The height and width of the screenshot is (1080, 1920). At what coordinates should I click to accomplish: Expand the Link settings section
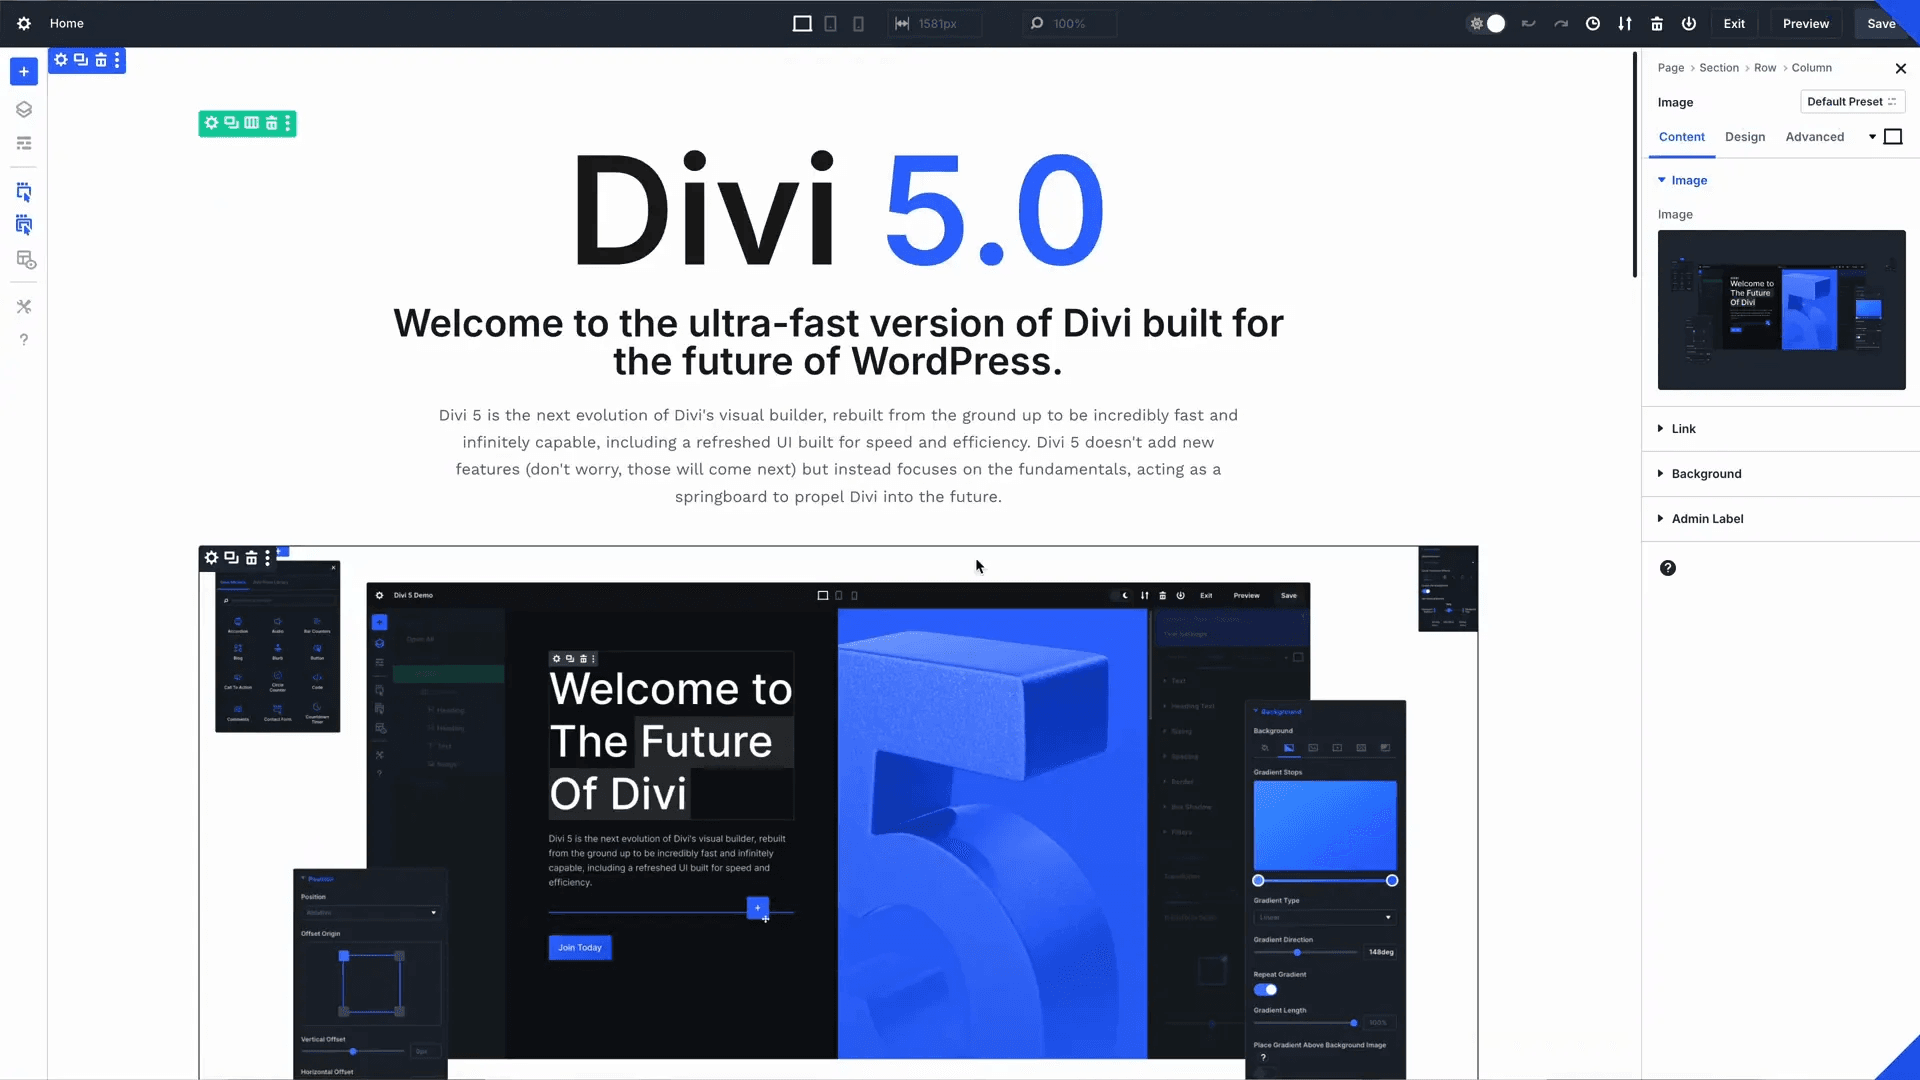[1684, 428]
